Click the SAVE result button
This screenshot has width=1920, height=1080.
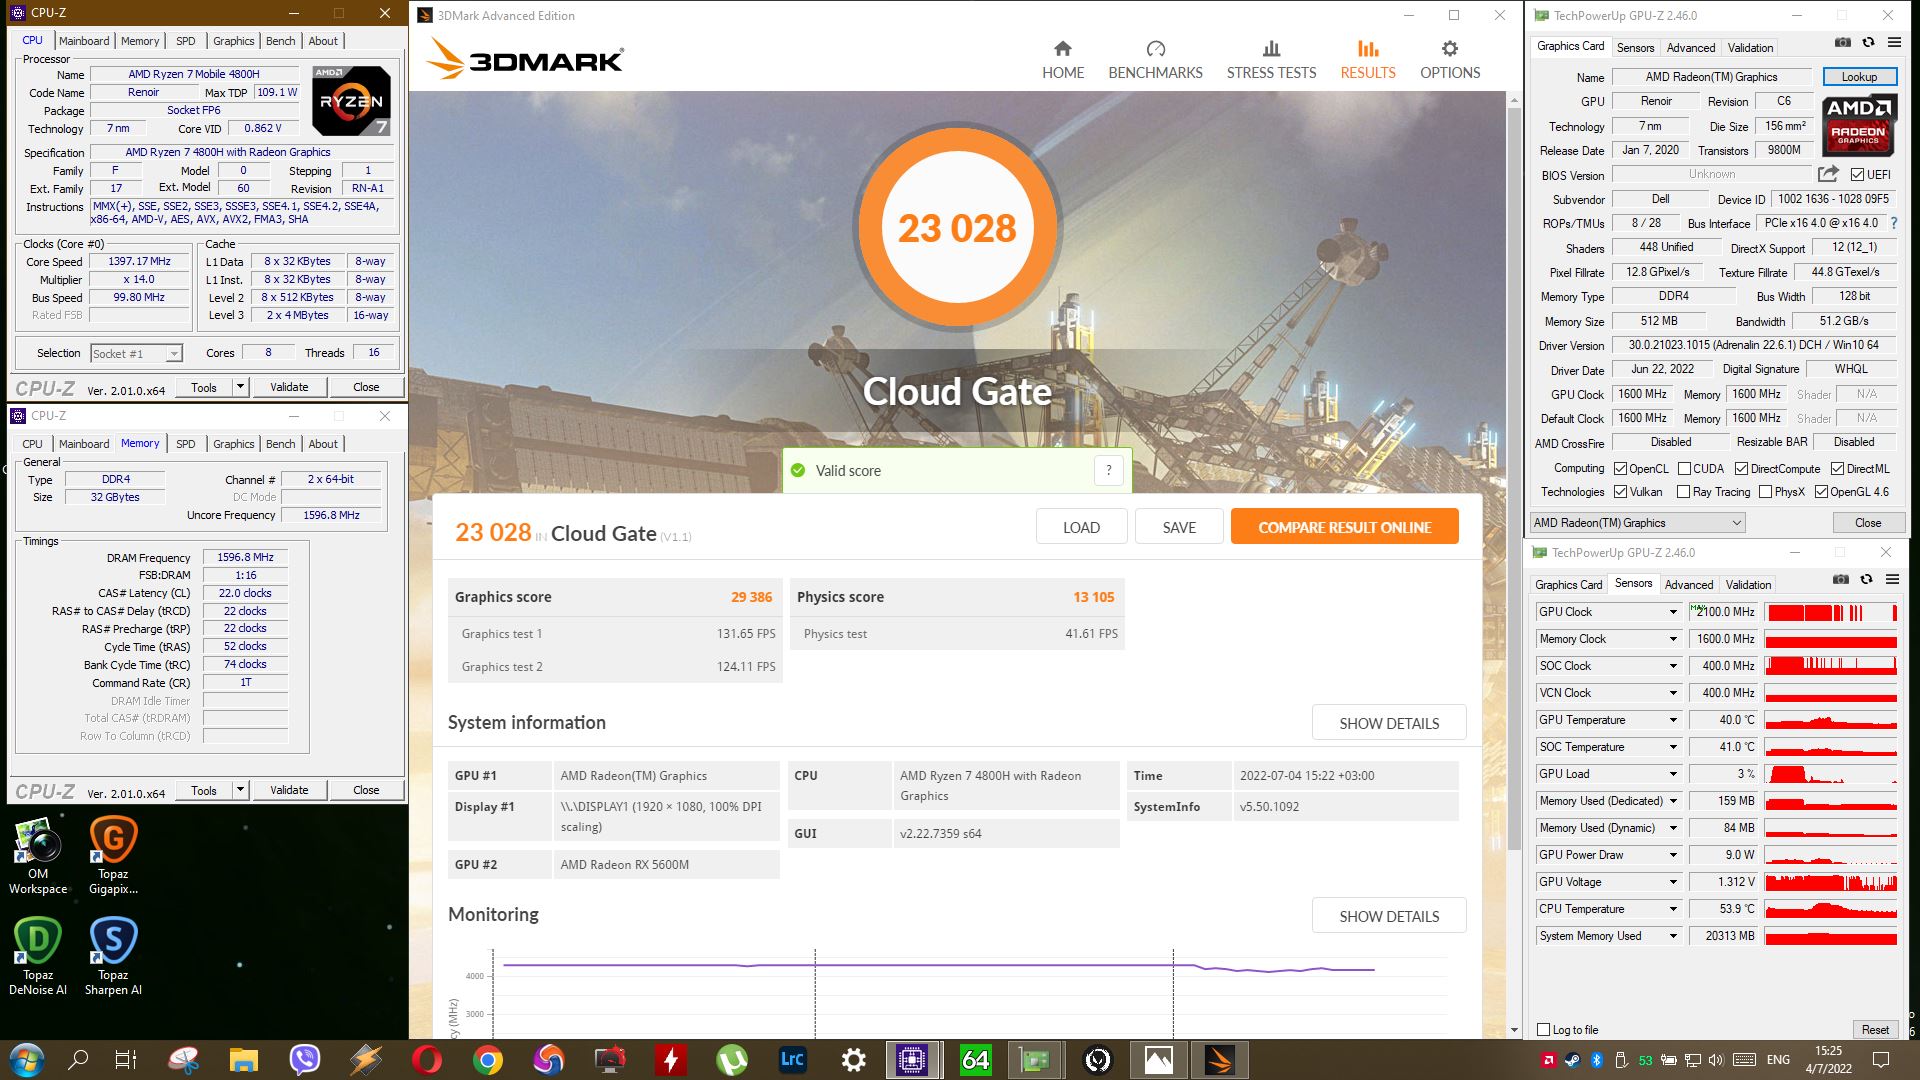tap(1179, 527)
